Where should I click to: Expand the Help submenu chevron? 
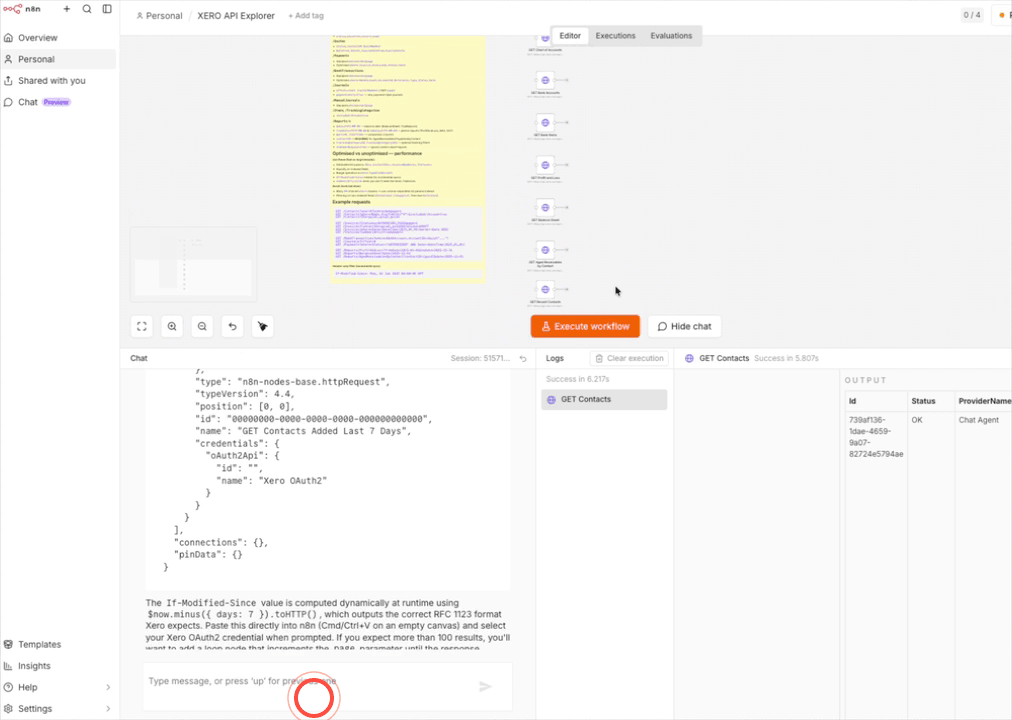(x=108, y=687)
